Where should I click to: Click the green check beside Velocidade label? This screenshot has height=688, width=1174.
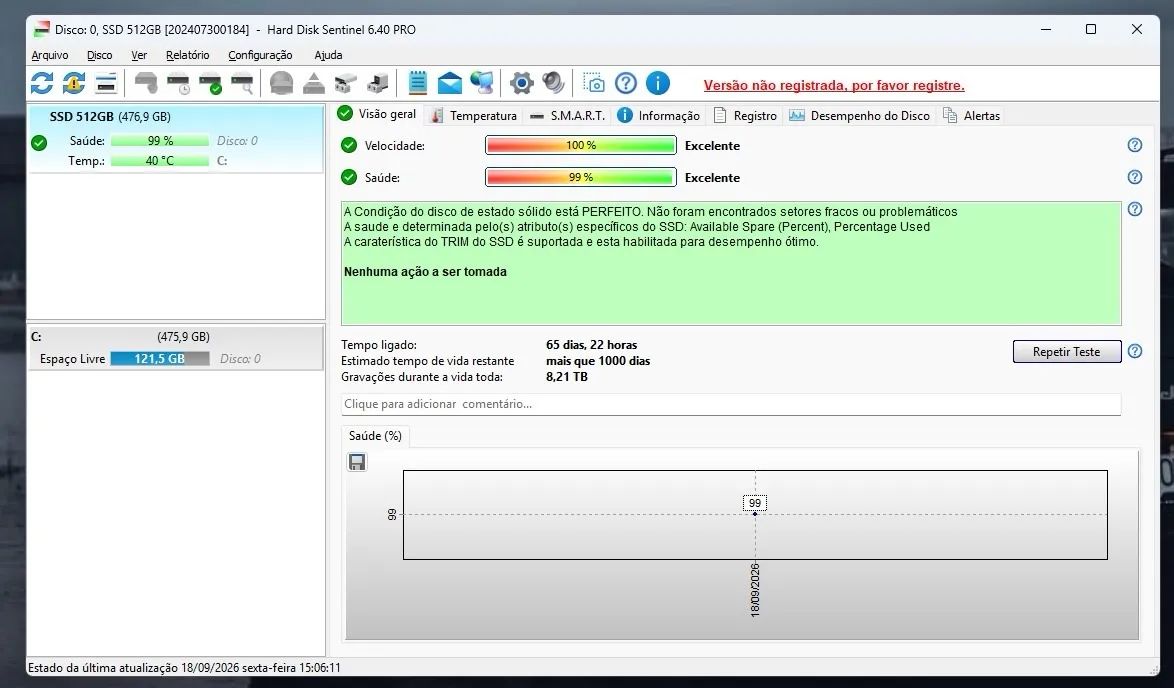tap(349, 145)
